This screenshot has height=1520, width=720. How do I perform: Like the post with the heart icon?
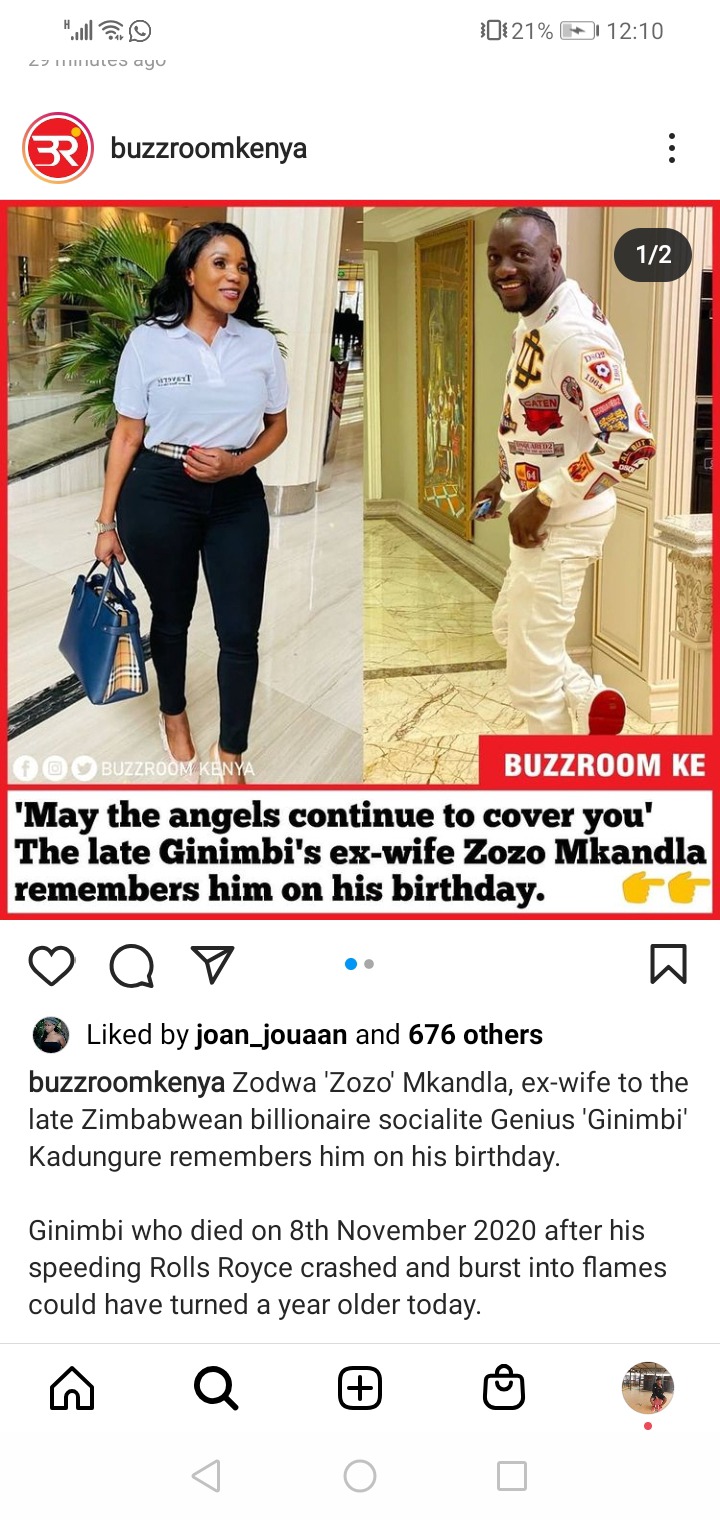[x=51, y=965]
